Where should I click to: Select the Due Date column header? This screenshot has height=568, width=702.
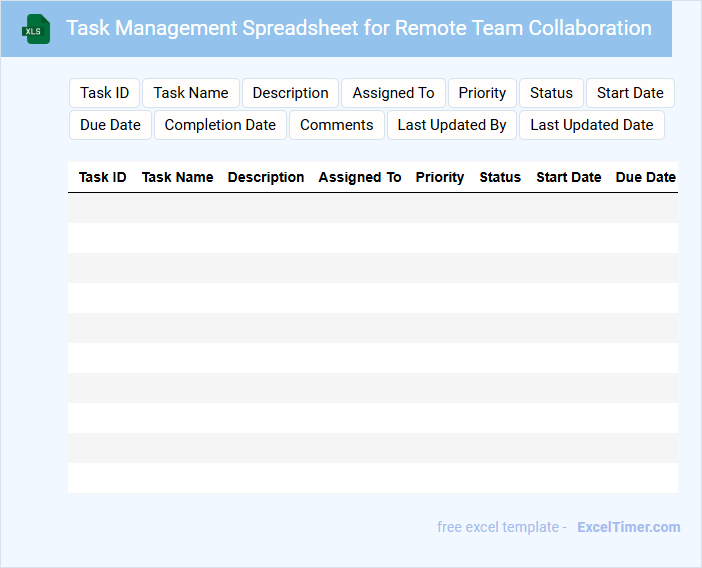coord(645,177)
